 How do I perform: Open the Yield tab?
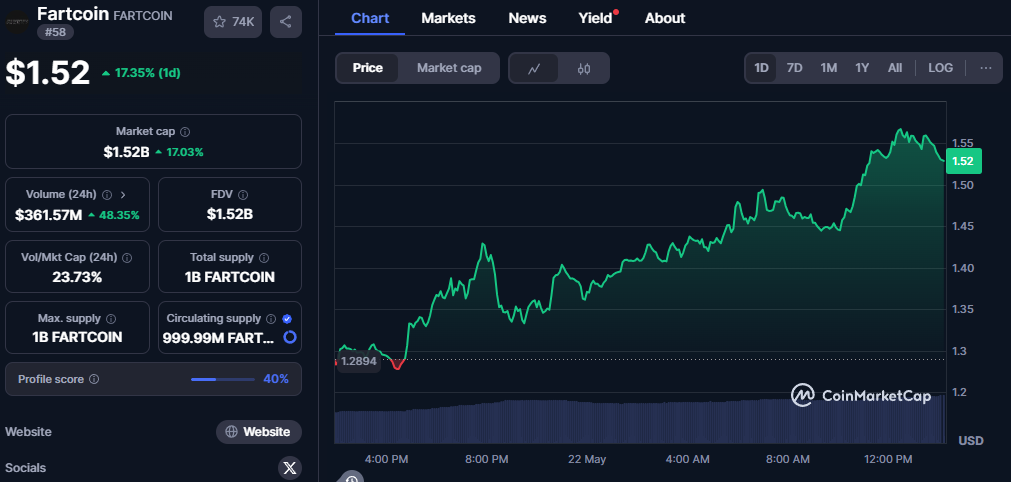point(595,18)
